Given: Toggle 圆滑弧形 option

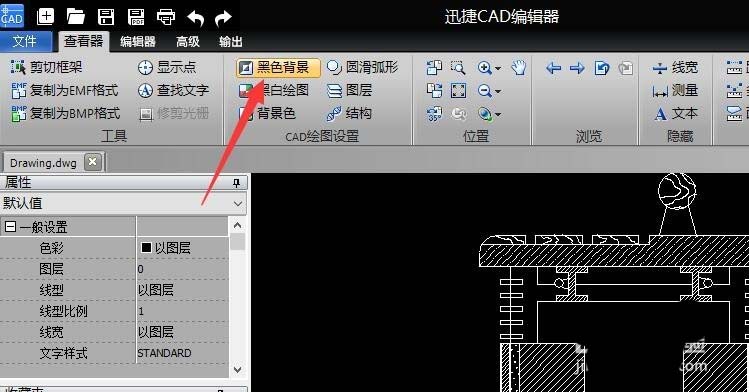Looking at the screenshot, I should point(362,67).
